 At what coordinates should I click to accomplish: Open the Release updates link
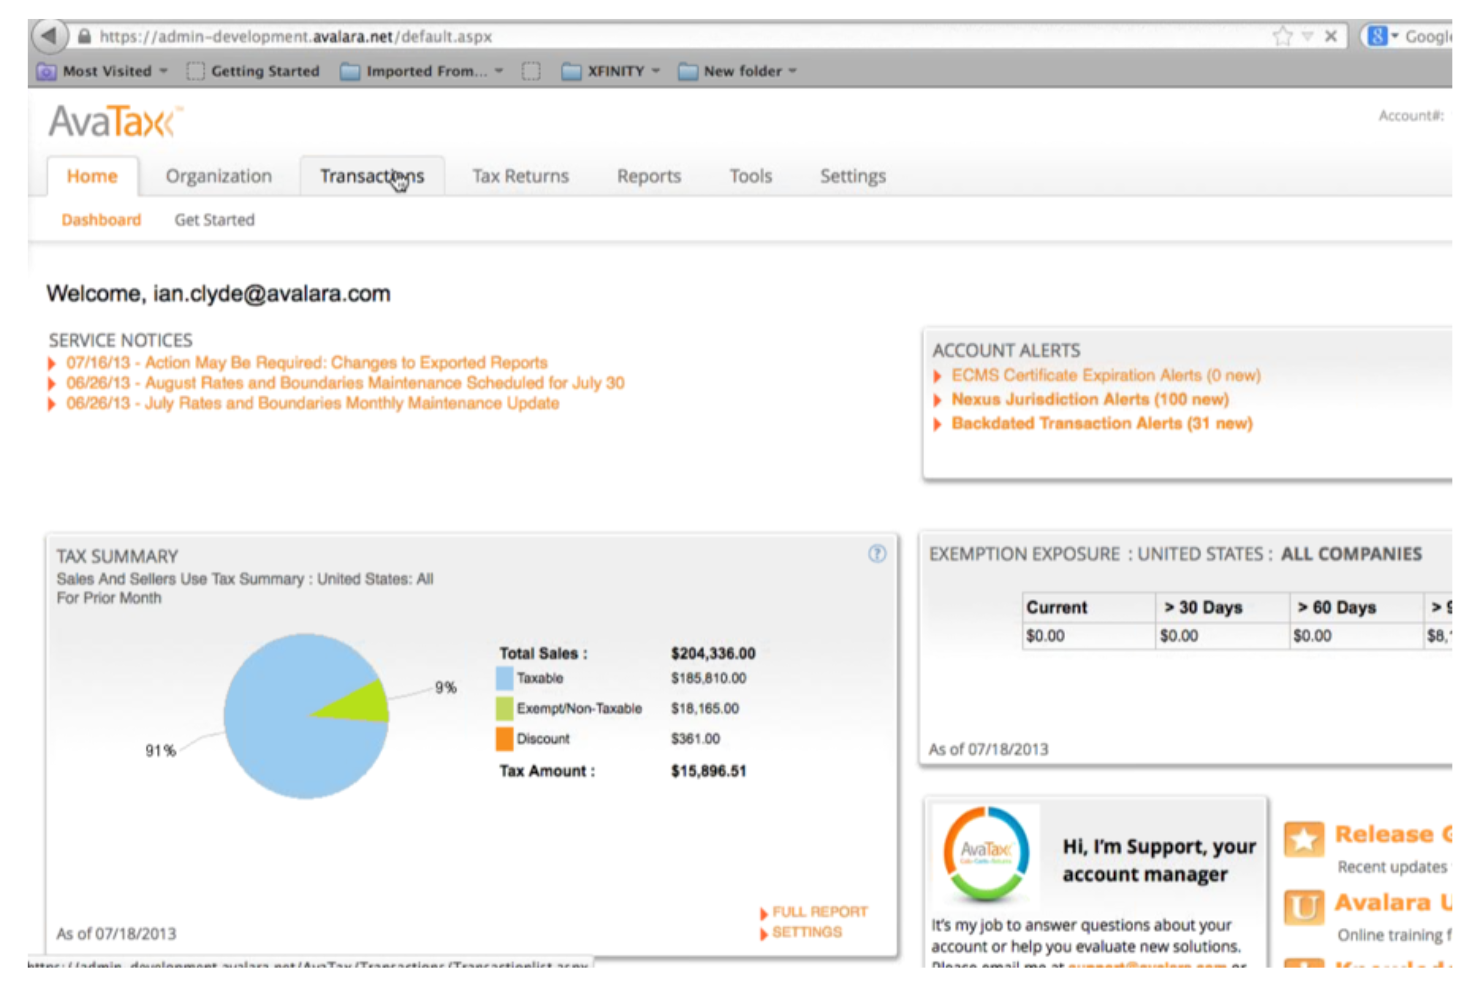point(1393,834)
